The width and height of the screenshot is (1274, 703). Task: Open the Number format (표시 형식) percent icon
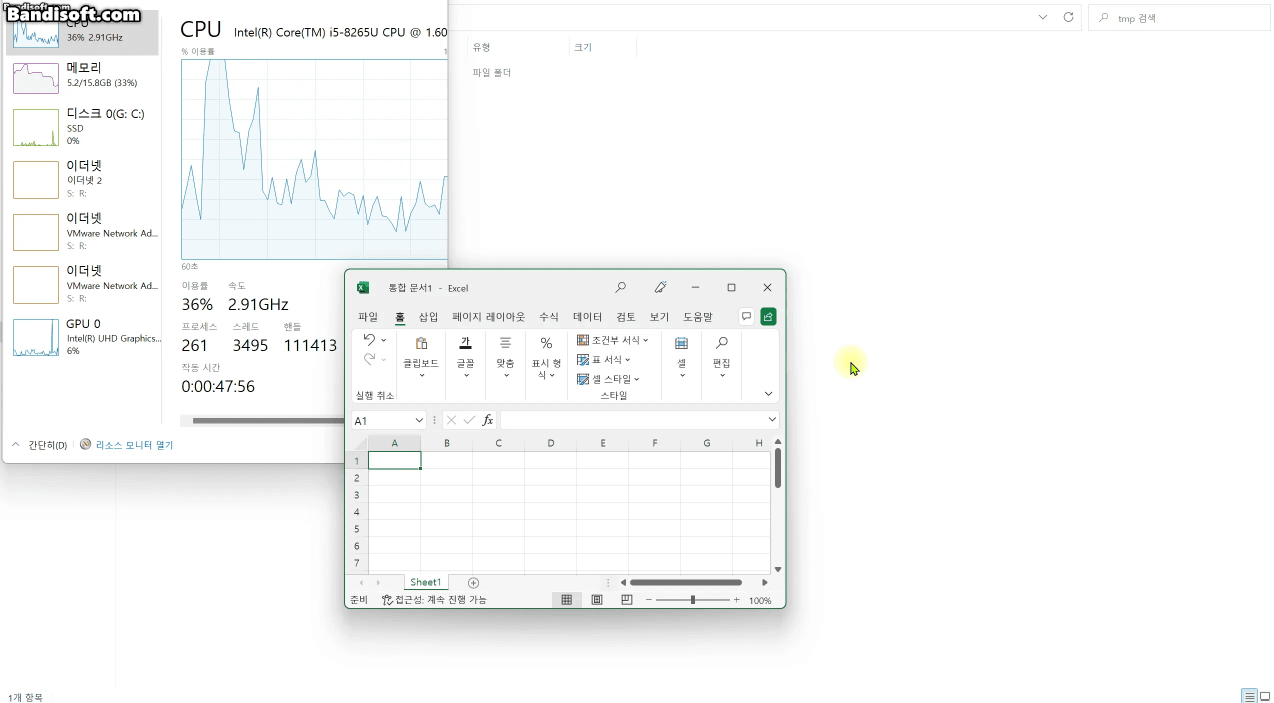click(546, 343)
